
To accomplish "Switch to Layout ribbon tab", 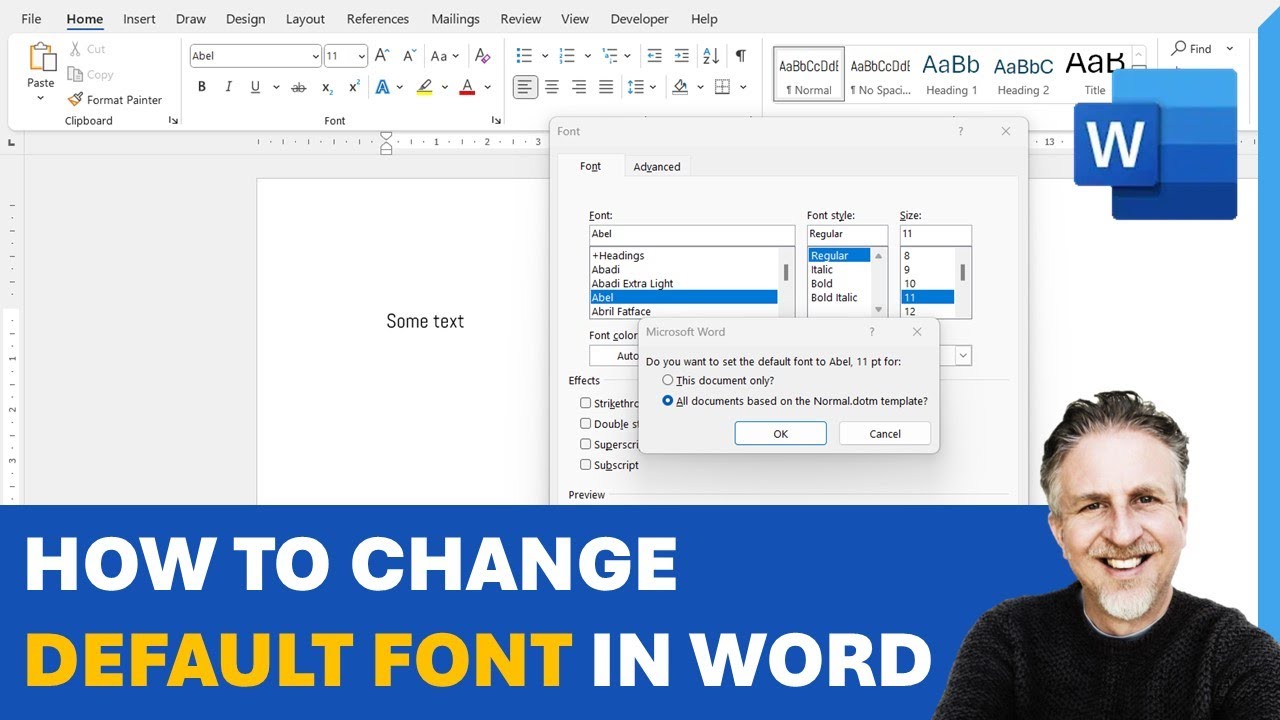I will pos(305,19).
